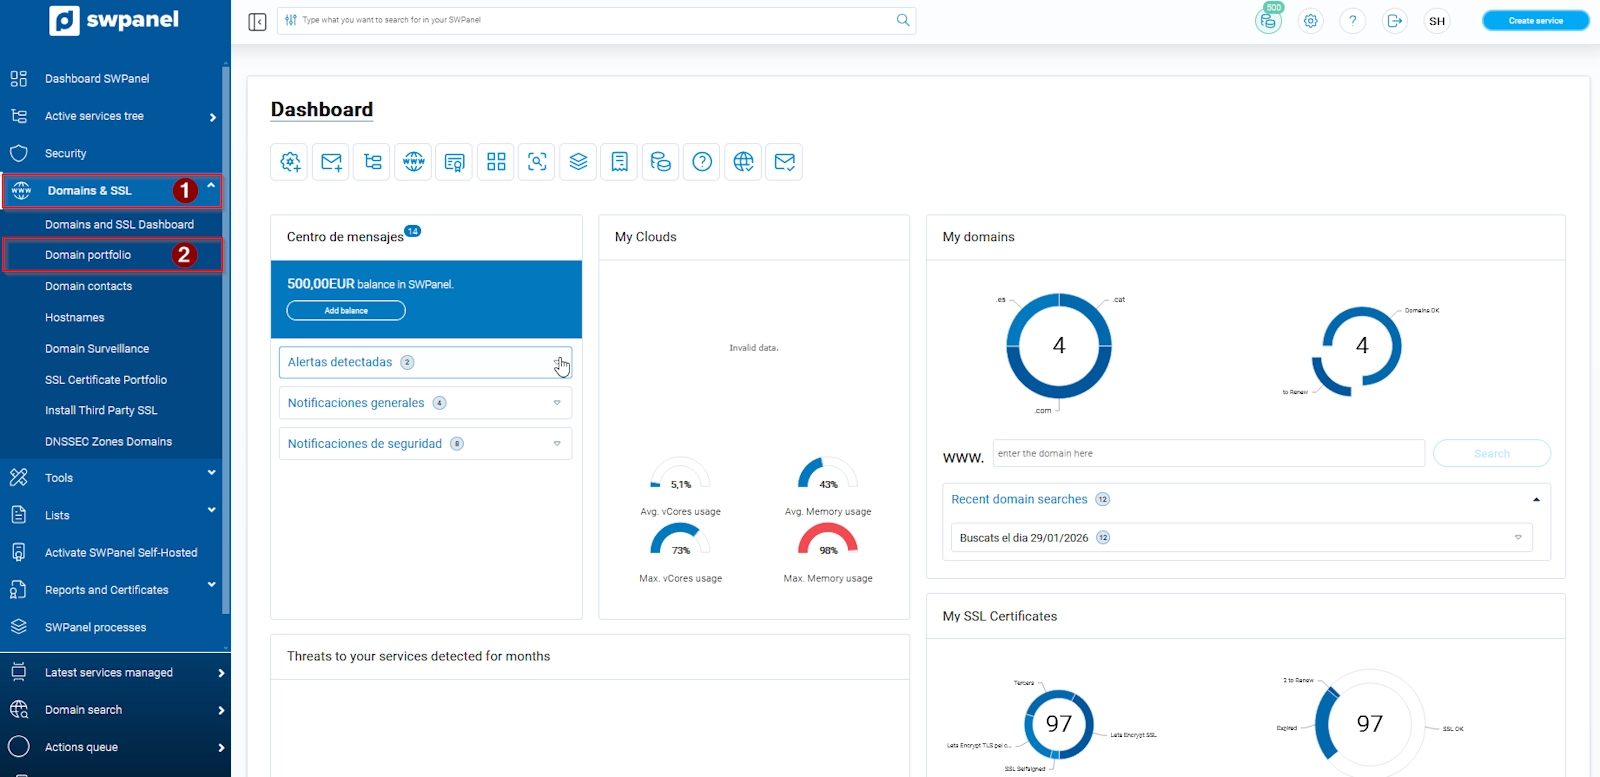This screenshot has width=1600, height=777.
Task: Open the settings gear in top bar
Action: pos(1310,21)
